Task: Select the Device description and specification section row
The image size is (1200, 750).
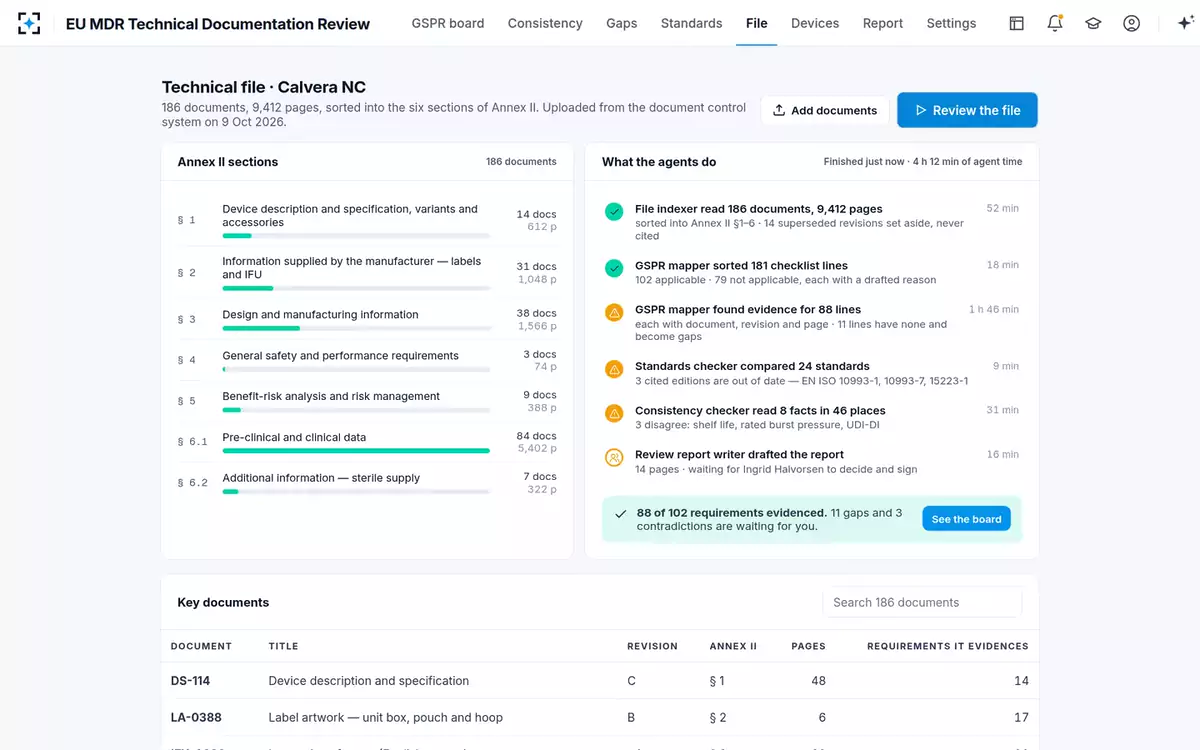Action: 367,220
